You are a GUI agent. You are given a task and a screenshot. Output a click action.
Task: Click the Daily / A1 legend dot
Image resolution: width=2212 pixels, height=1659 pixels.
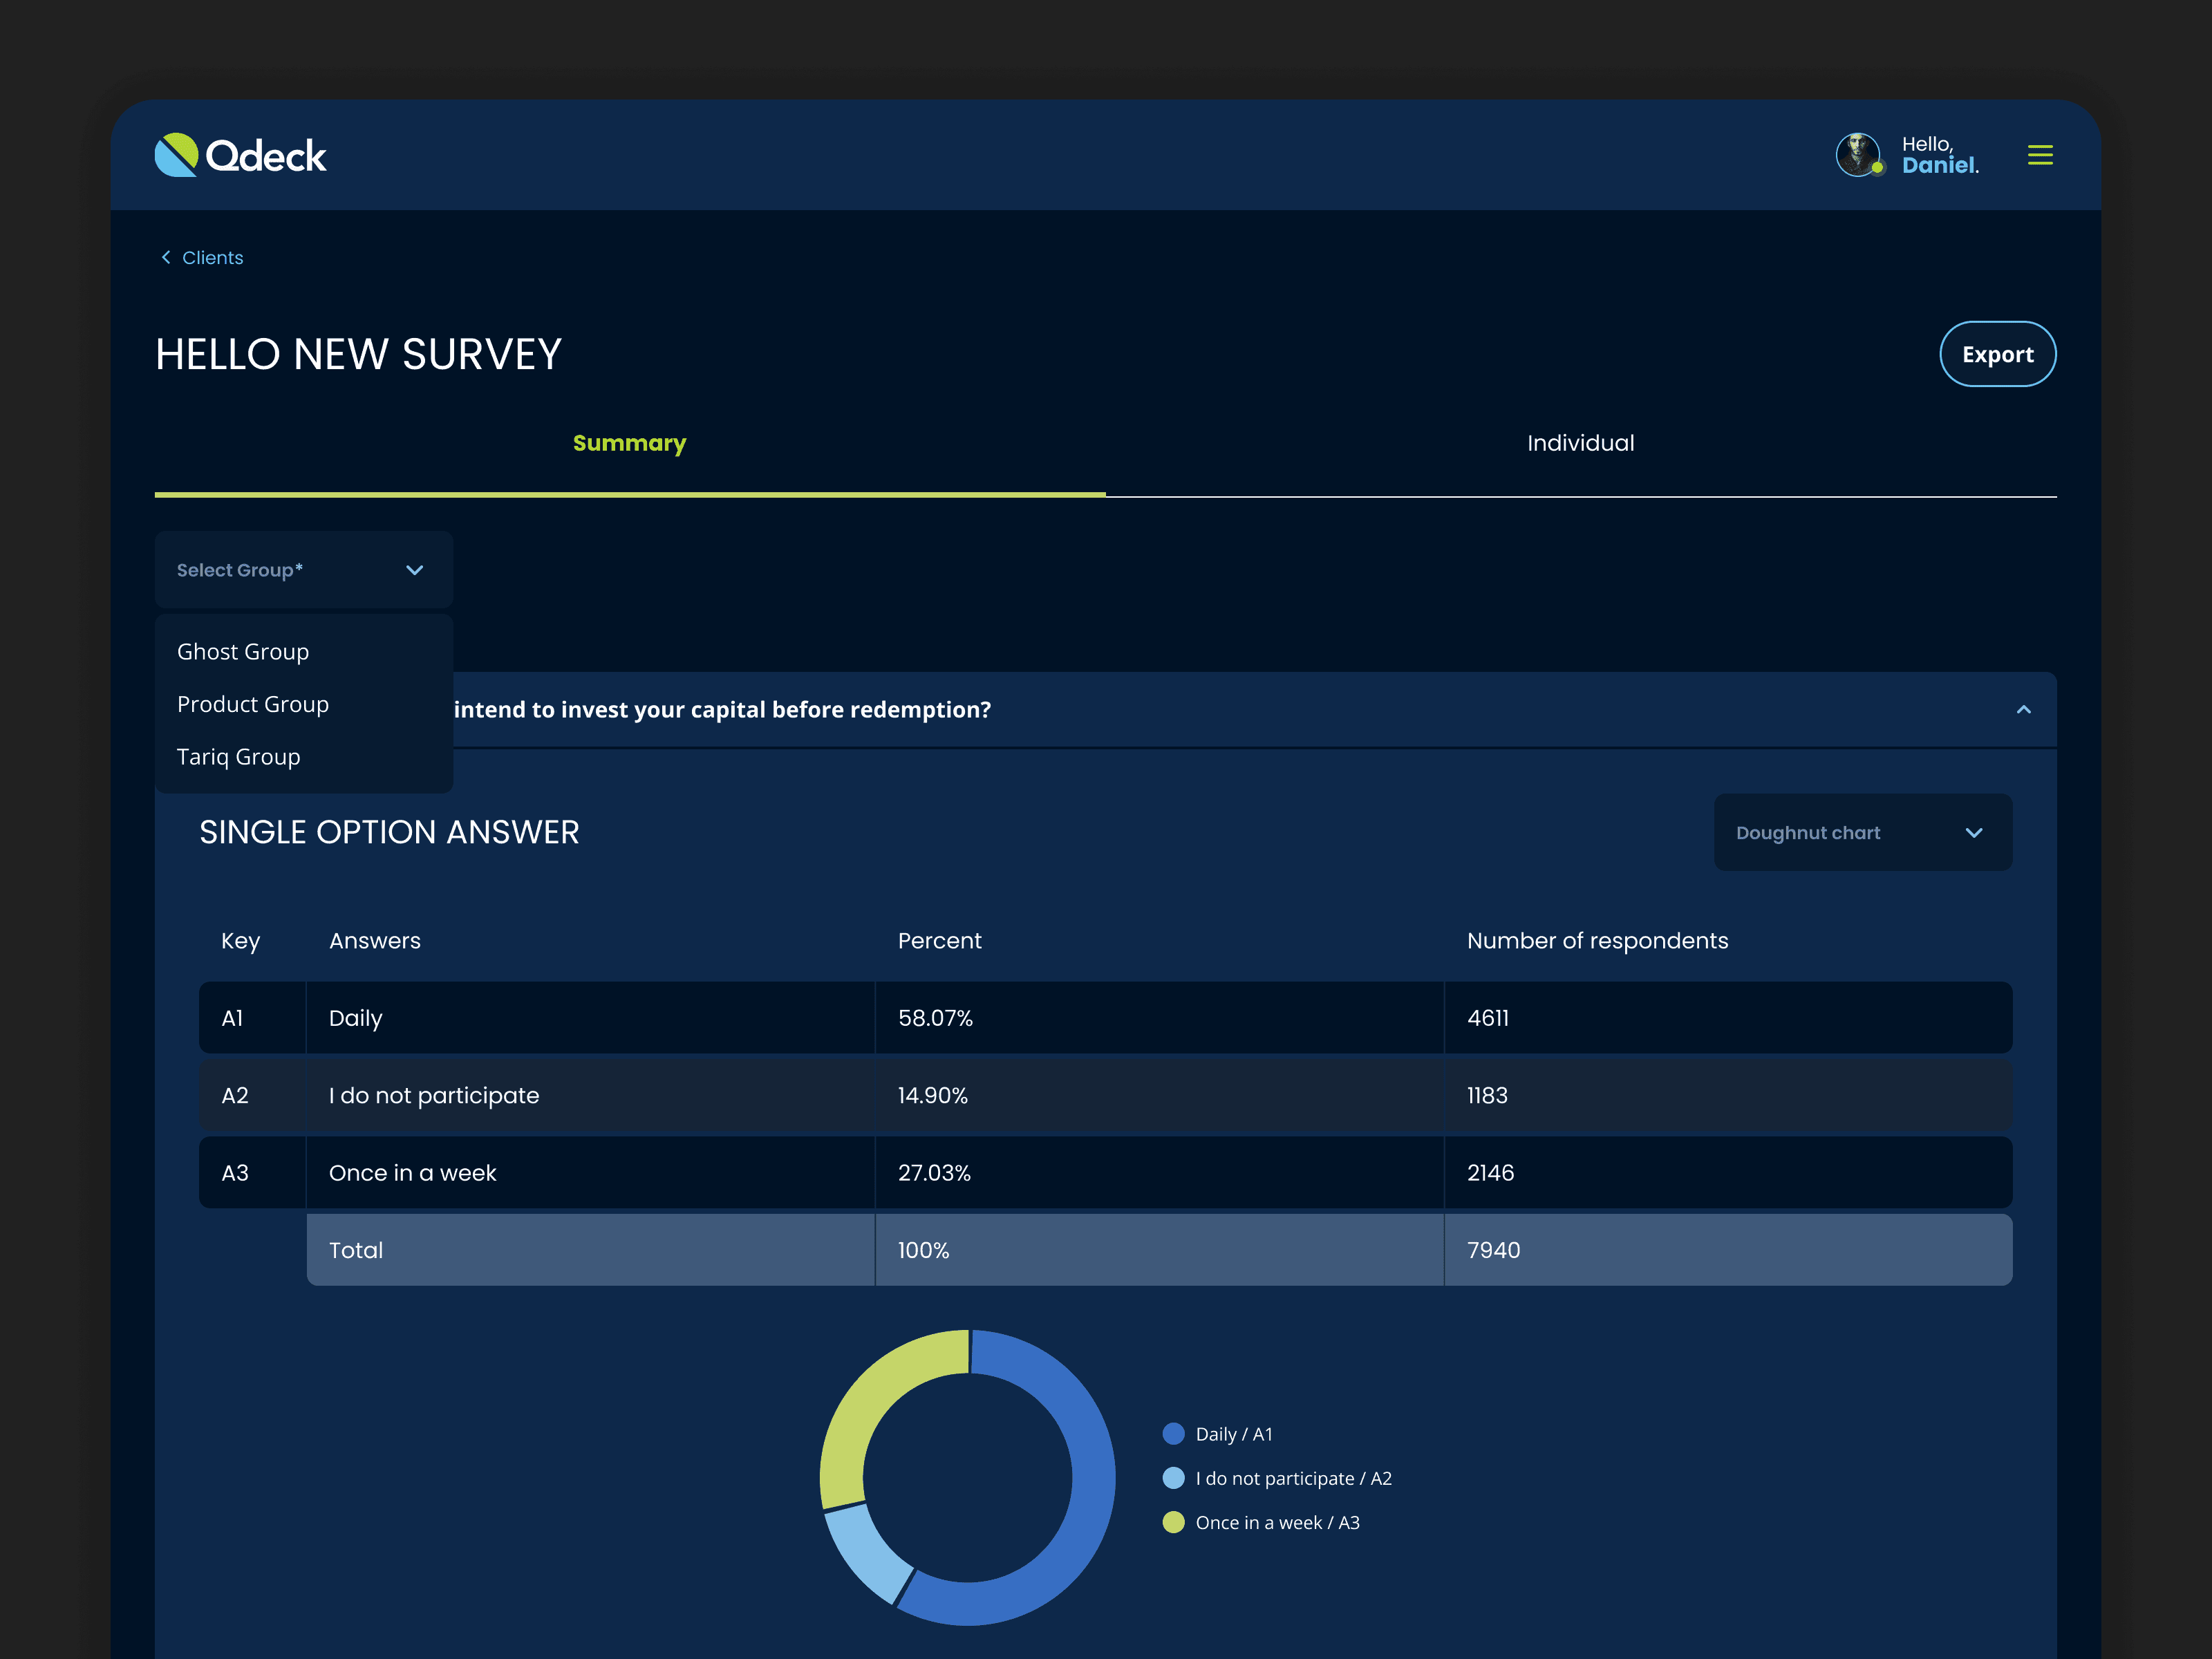pos(1173,1434)
